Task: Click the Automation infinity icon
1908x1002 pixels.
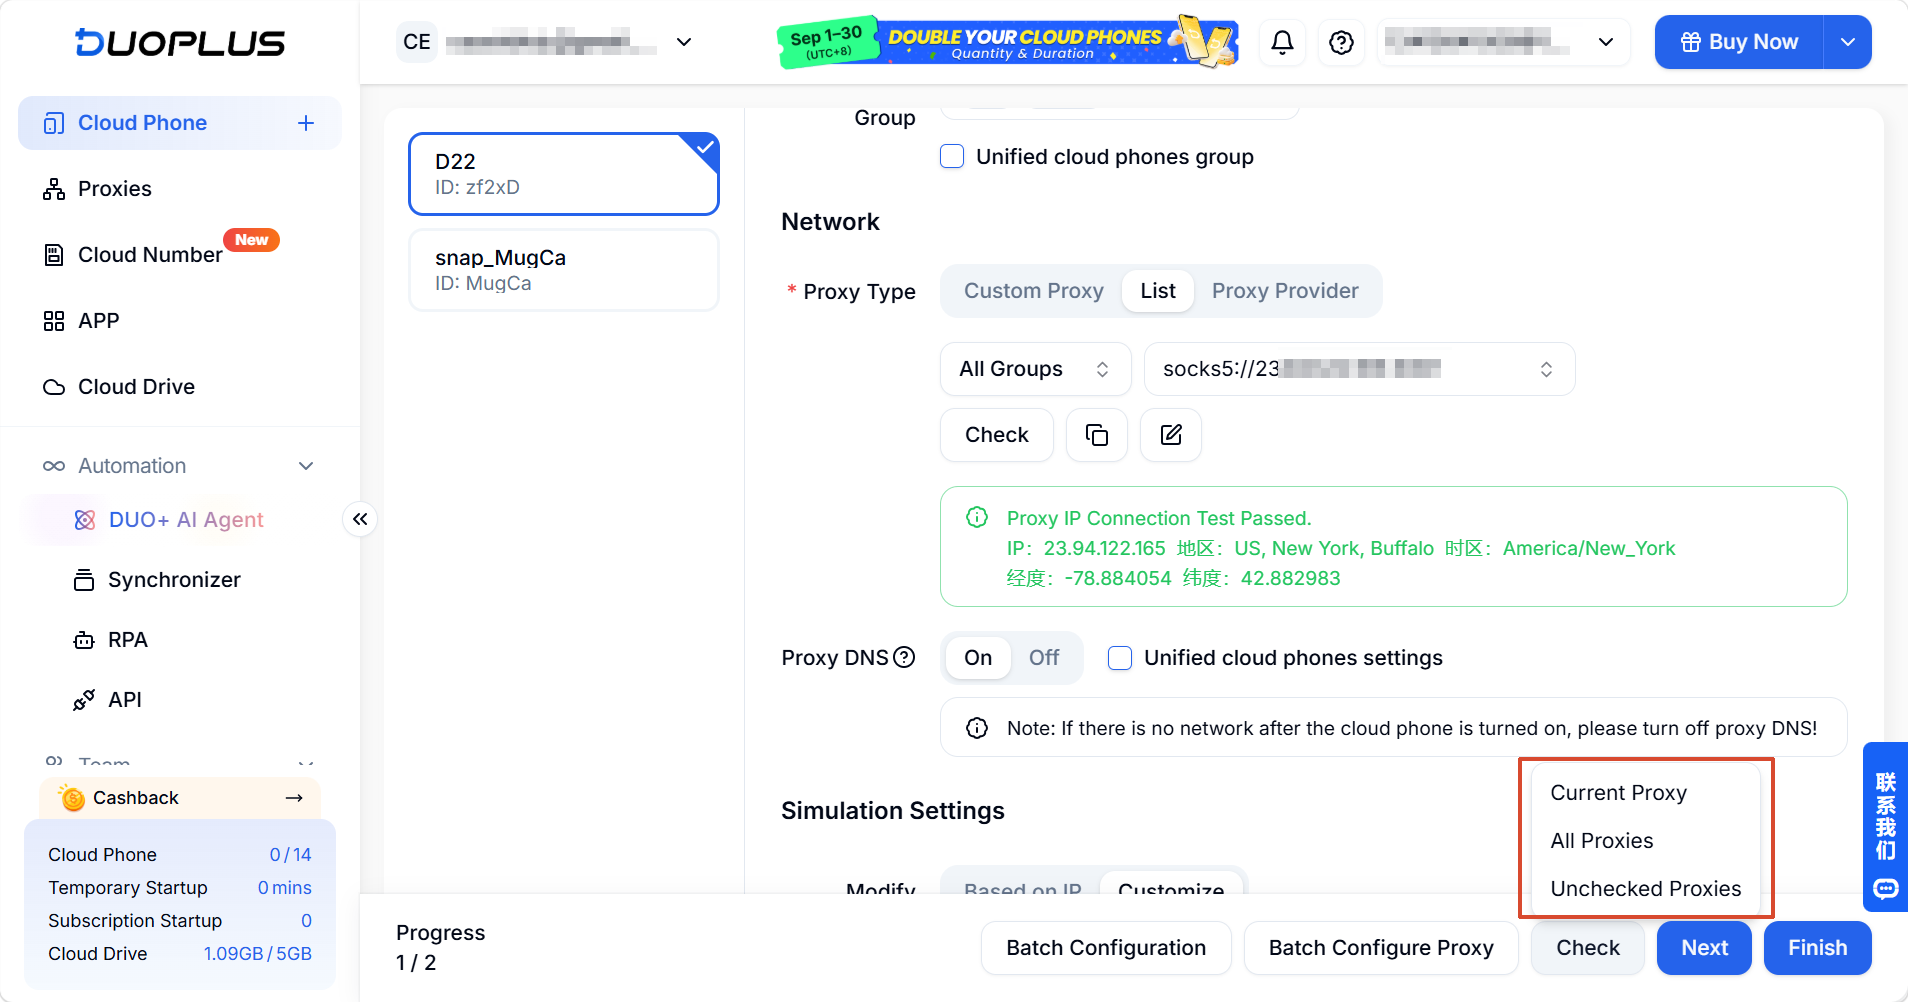Action: coord(54,466)
